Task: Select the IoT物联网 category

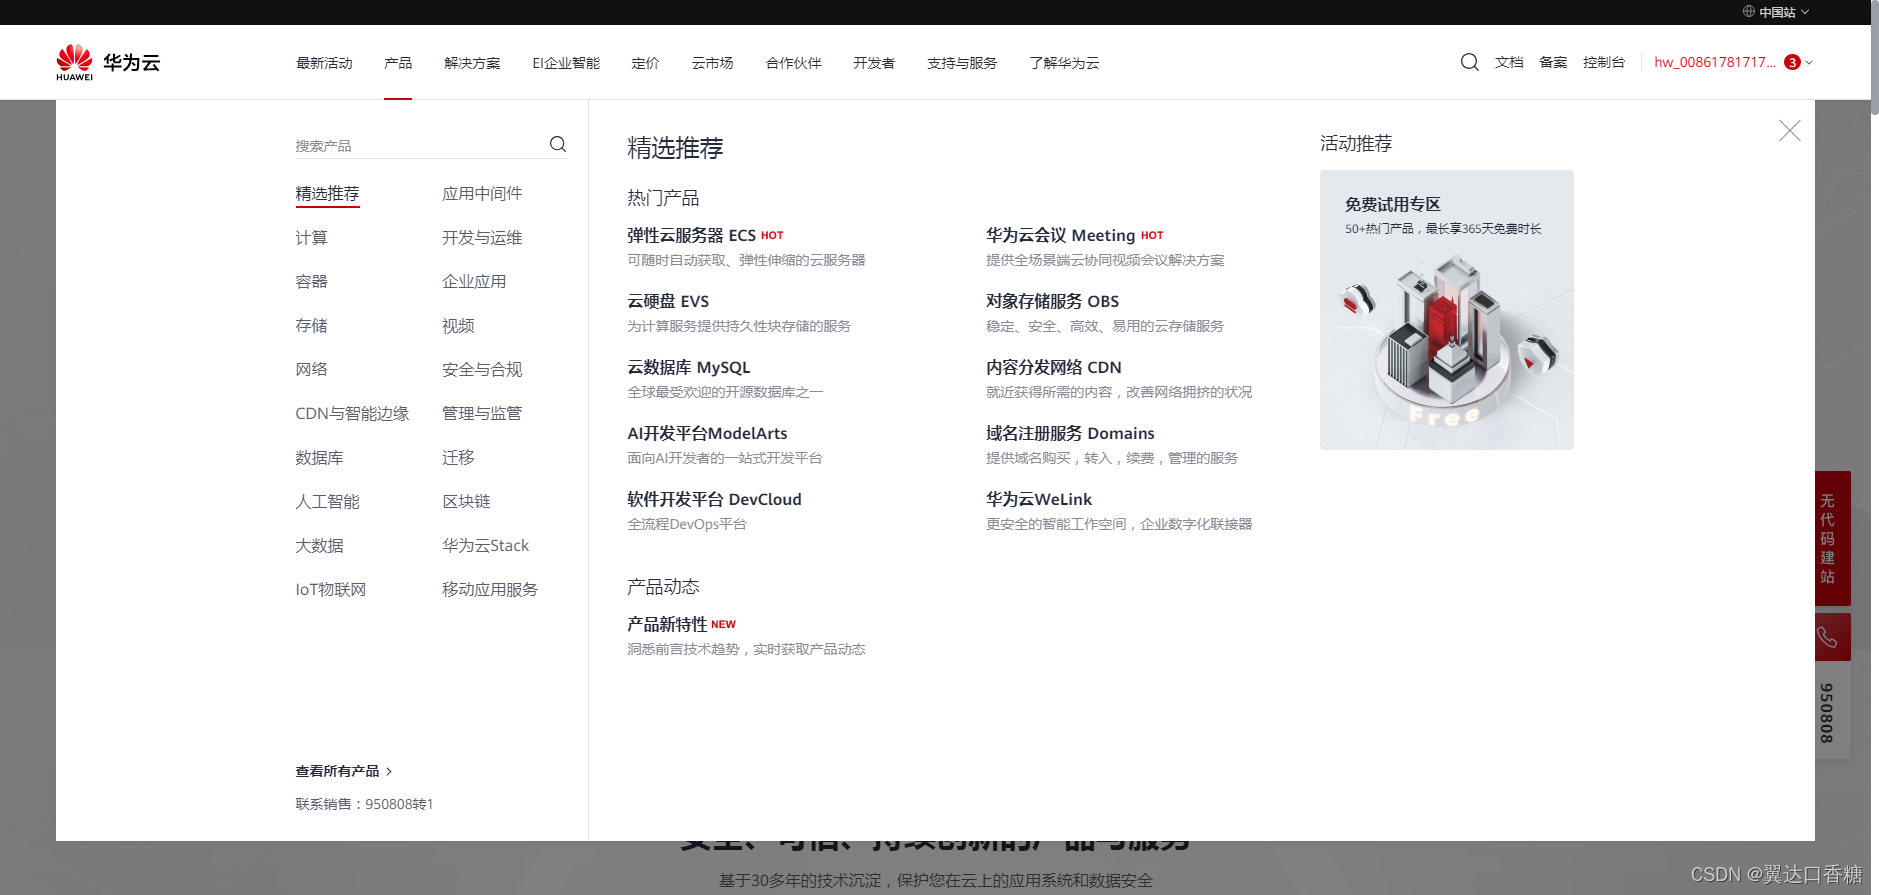Action: pos(330,590)
